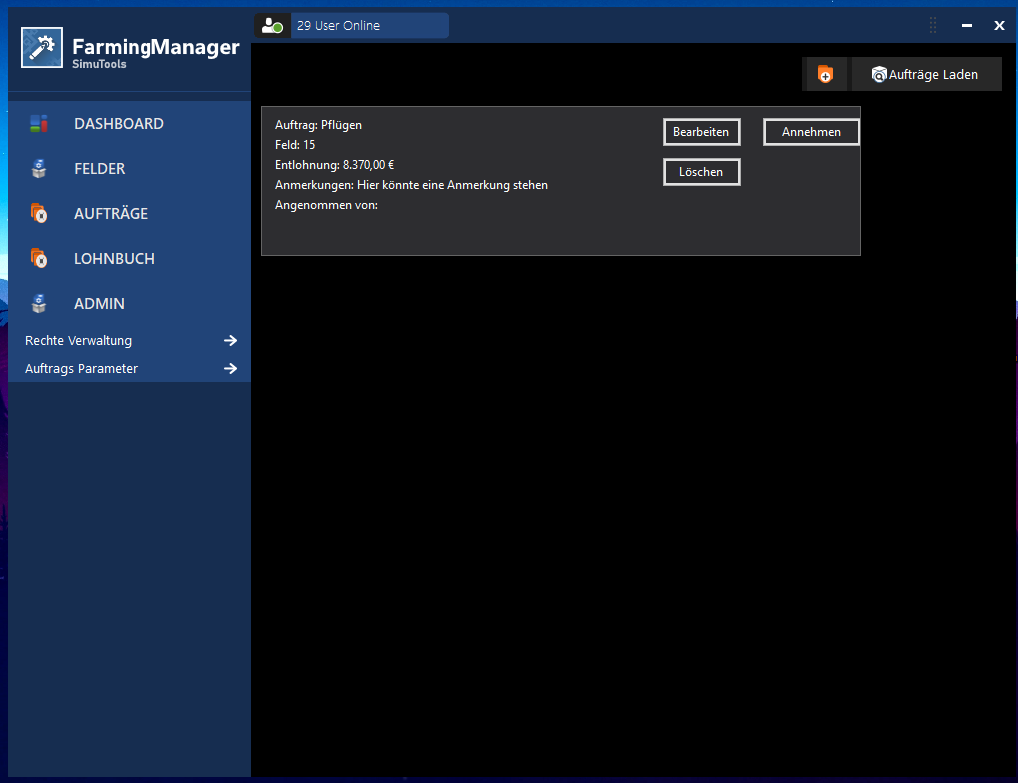Click the online users status icon
This screenshot has width=1018, height=783.
pyautogui.click(x=272, y=26)
